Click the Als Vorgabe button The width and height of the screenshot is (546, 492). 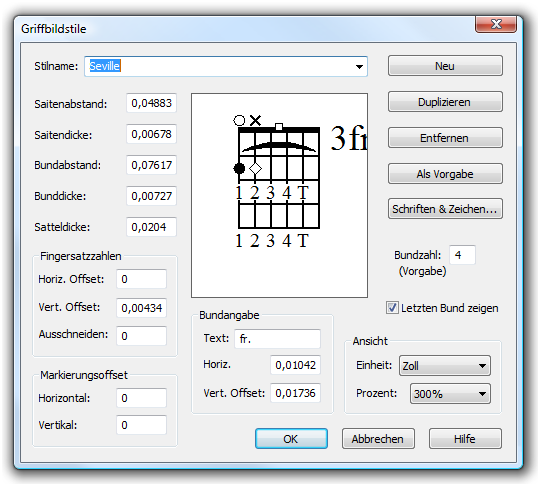[445, 173]
